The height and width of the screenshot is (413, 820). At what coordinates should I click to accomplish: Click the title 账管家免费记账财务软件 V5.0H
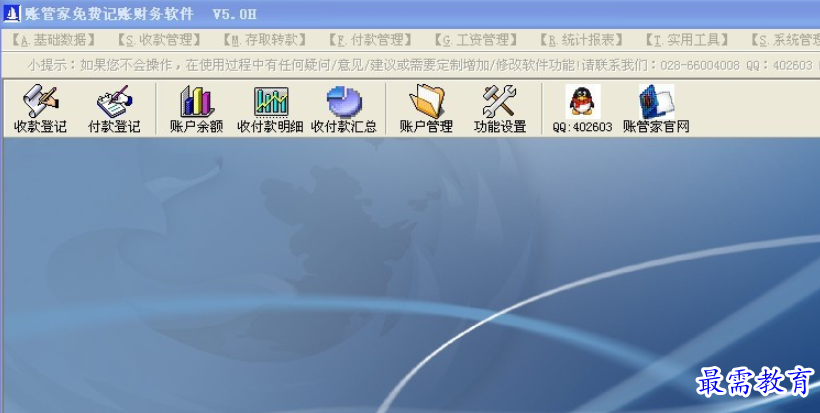coord(141,14)
